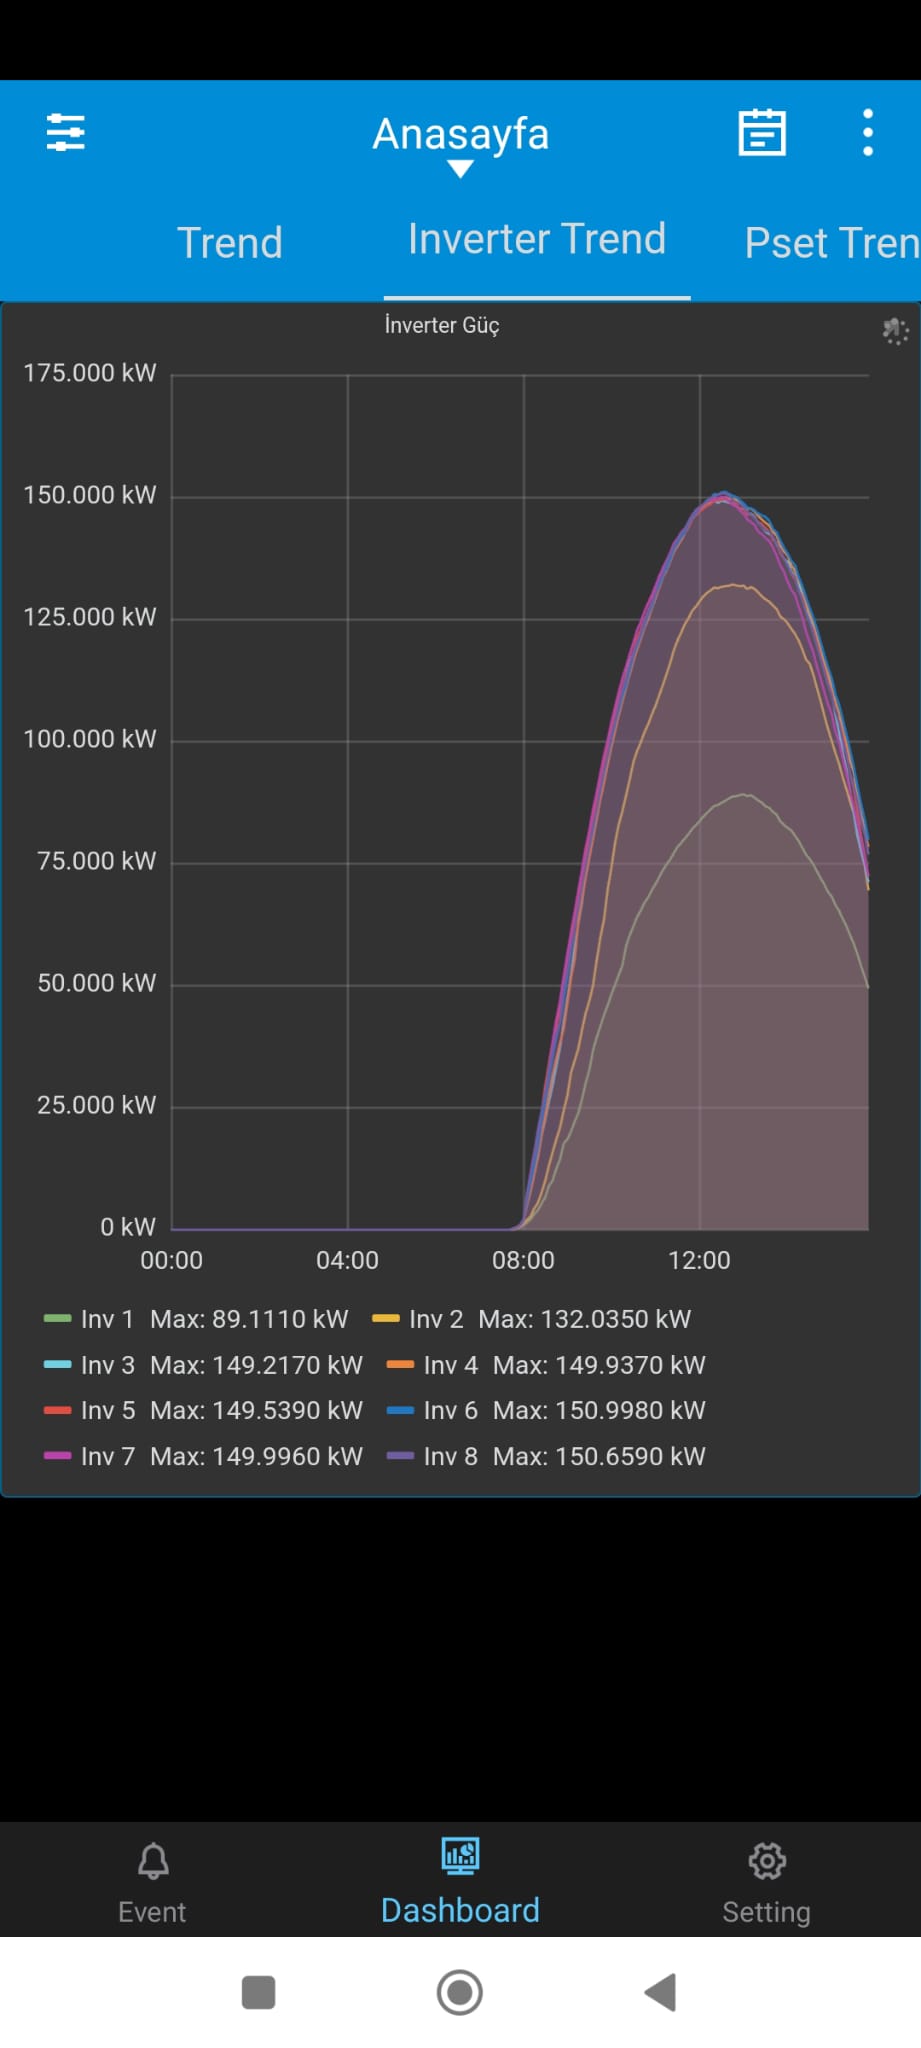Open the Setting gear icon
The width and height of the screenshot is (921, 2048).
click(x=767, y=1861)
